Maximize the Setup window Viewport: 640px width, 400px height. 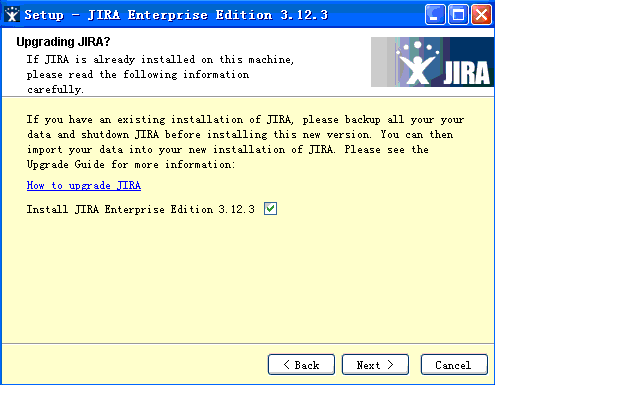[458, 15]
